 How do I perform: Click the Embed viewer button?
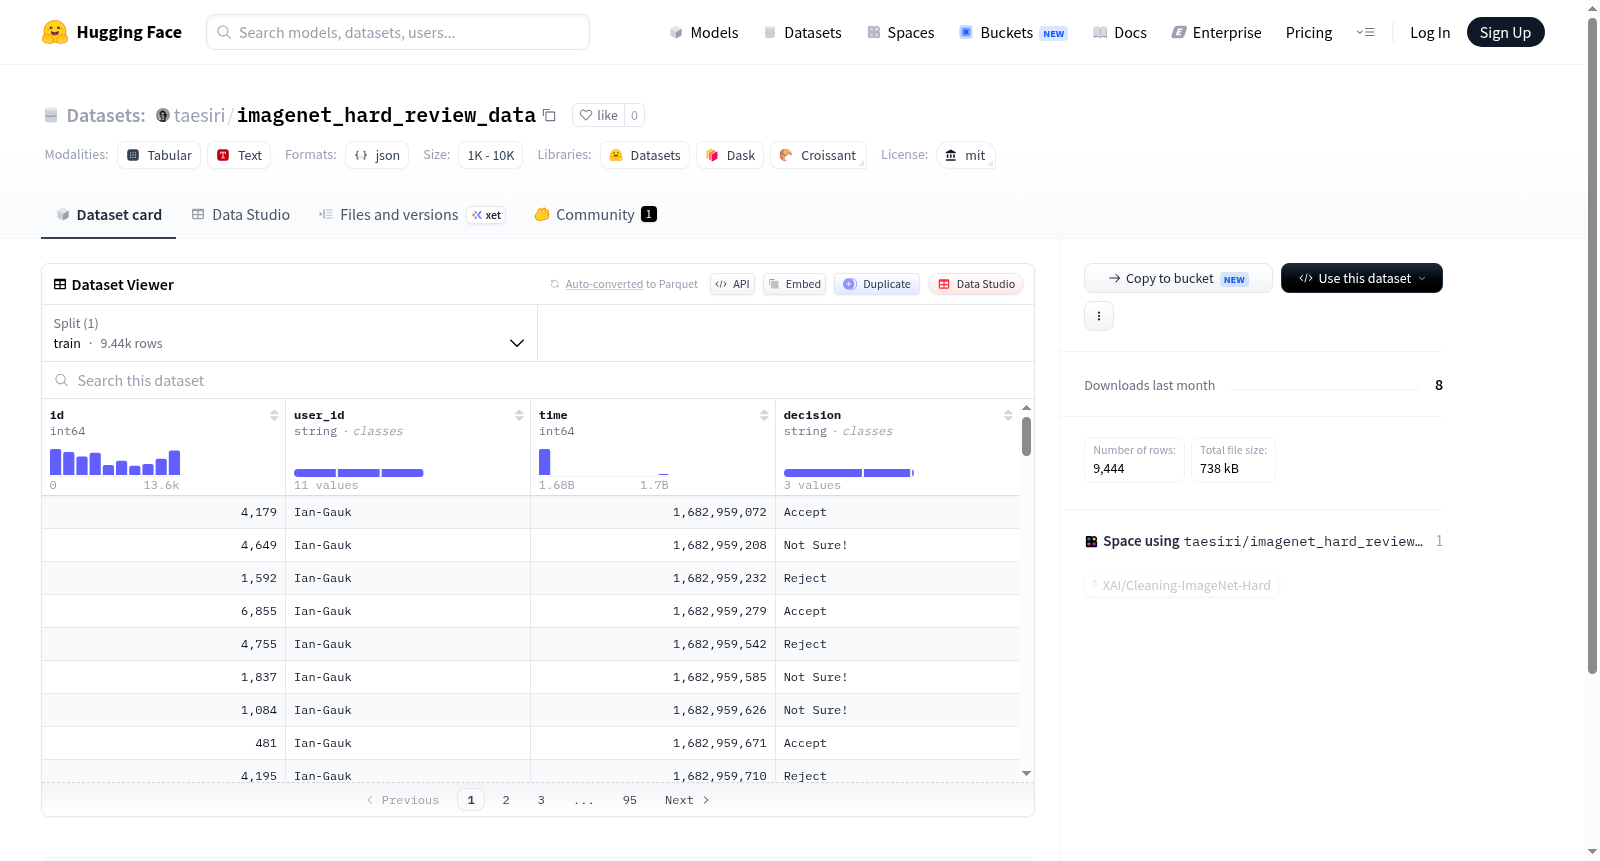[x=794, y=284]
